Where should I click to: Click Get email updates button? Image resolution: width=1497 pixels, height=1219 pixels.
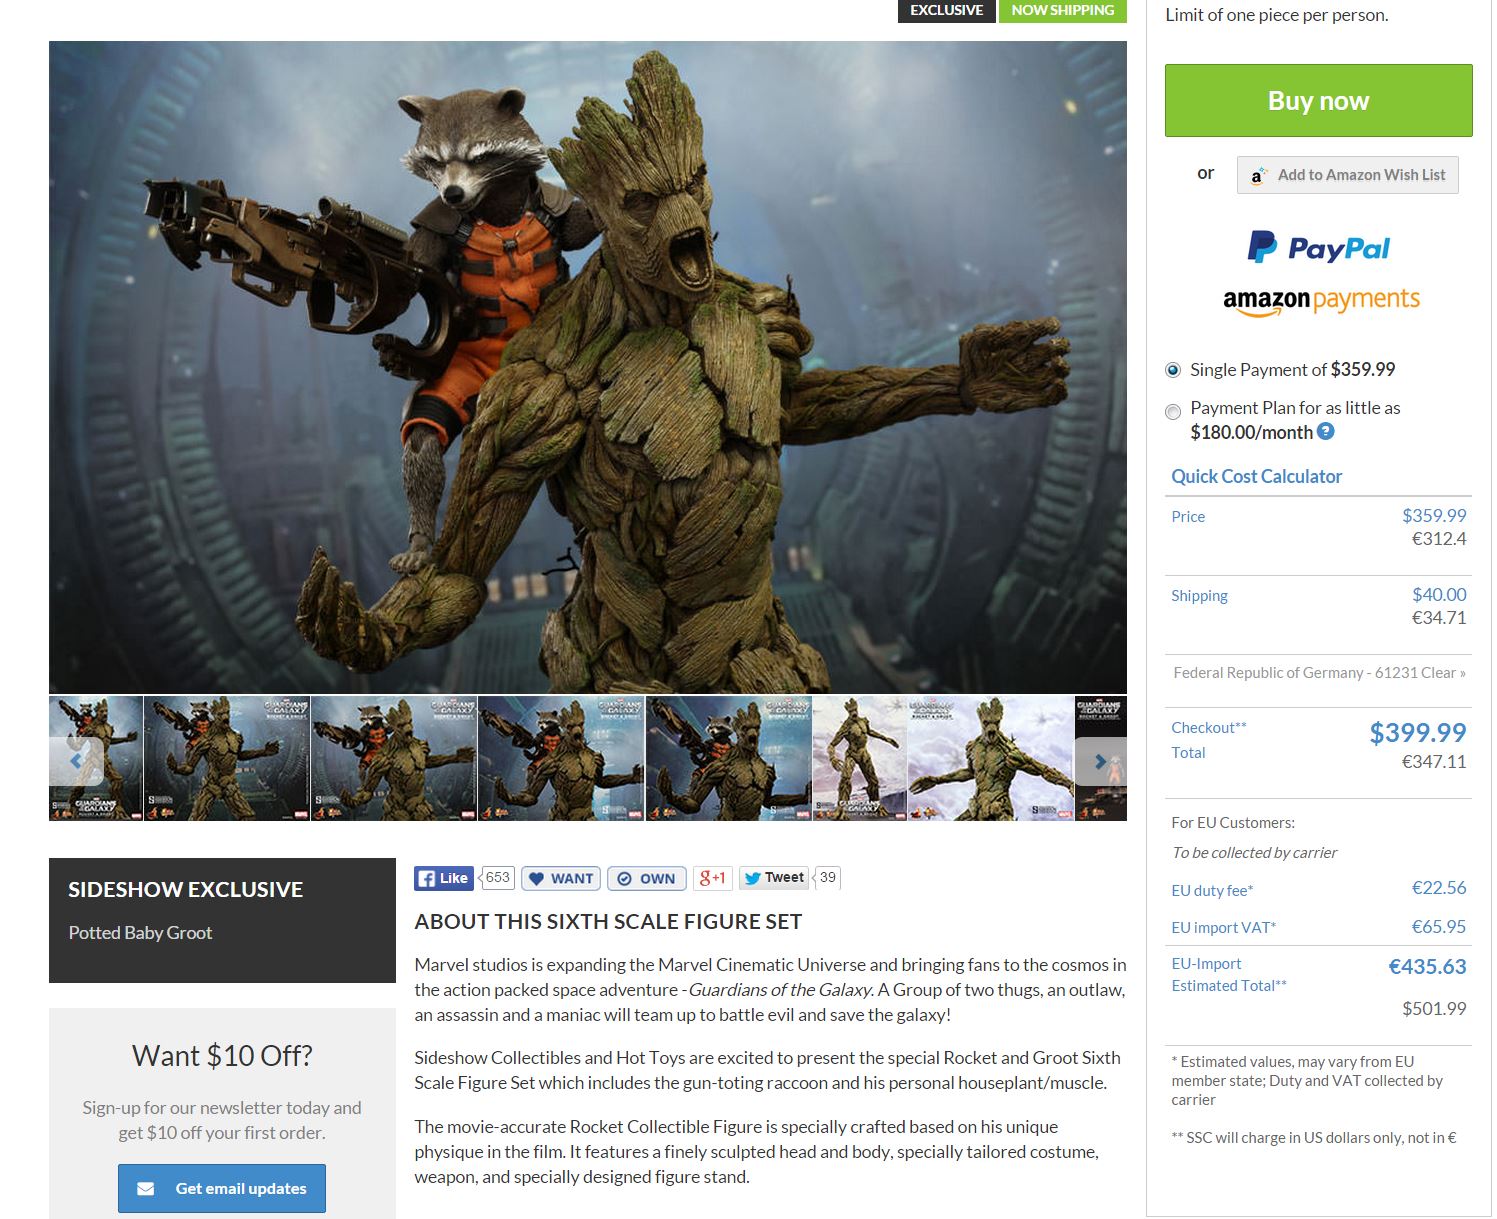[222, 1188]
